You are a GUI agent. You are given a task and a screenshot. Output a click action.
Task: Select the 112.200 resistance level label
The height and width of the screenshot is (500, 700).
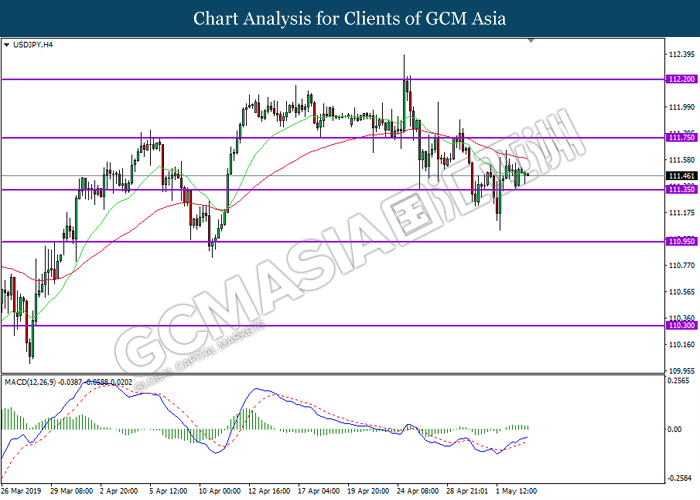pos(681,79)
